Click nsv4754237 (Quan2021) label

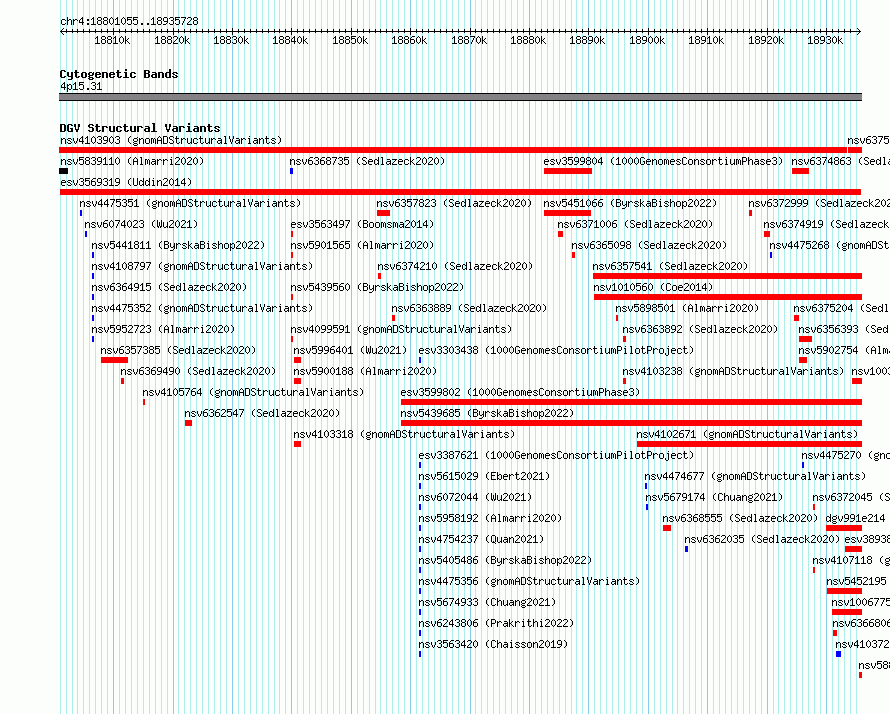tap(481, 539)
